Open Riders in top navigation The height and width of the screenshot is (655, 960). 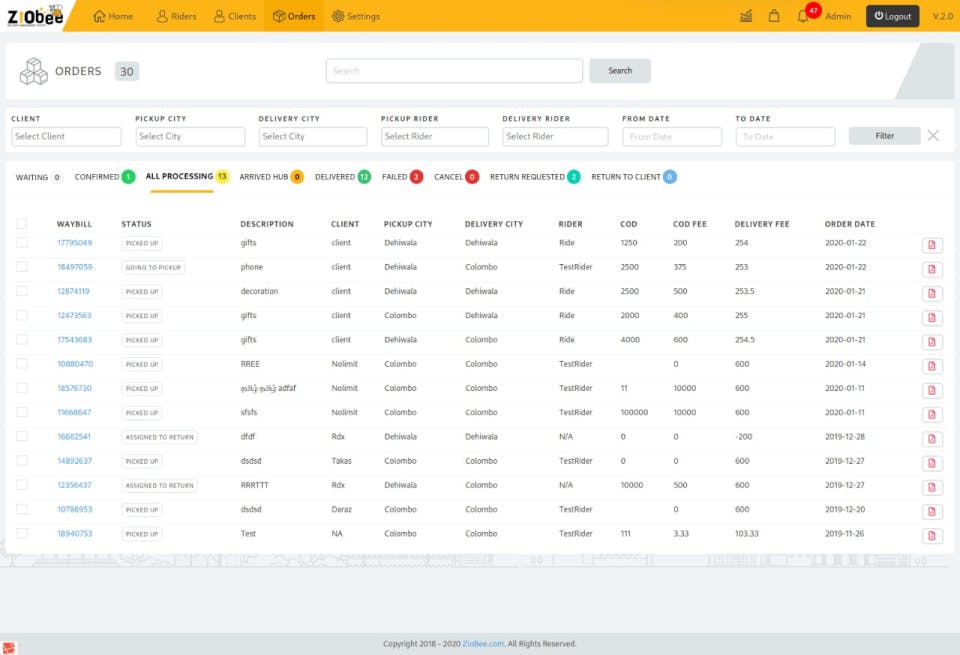[176, 17]
